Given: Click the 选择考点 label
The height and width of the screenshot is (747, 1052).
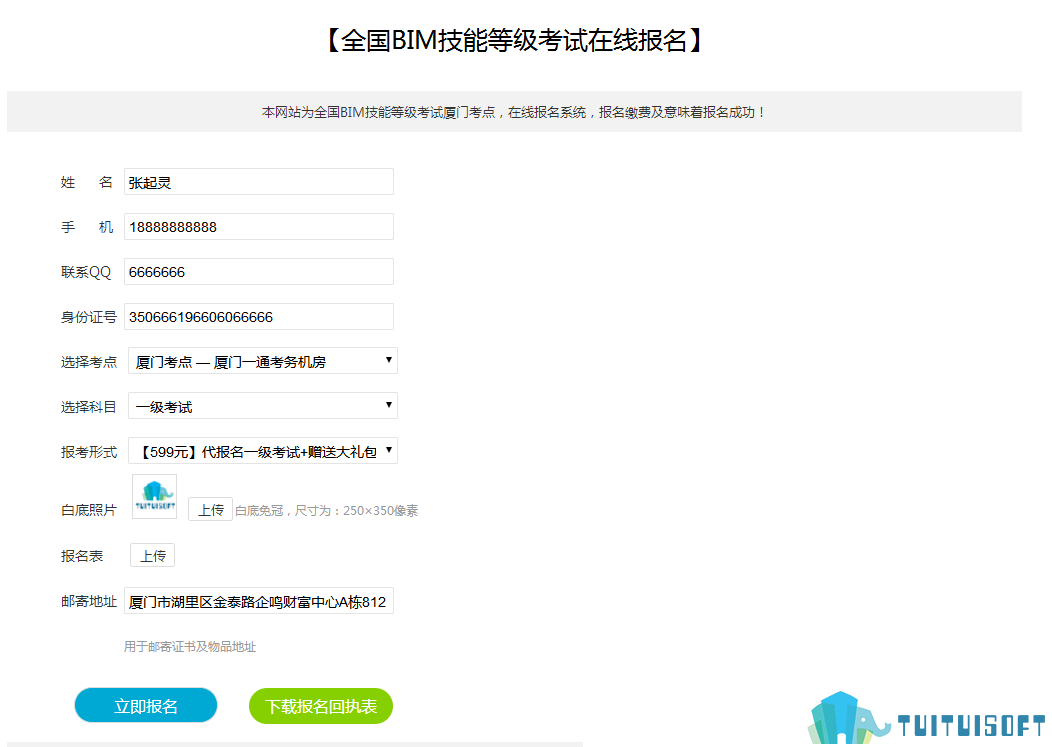Looking at the screenshot, I should click(89, 362).
